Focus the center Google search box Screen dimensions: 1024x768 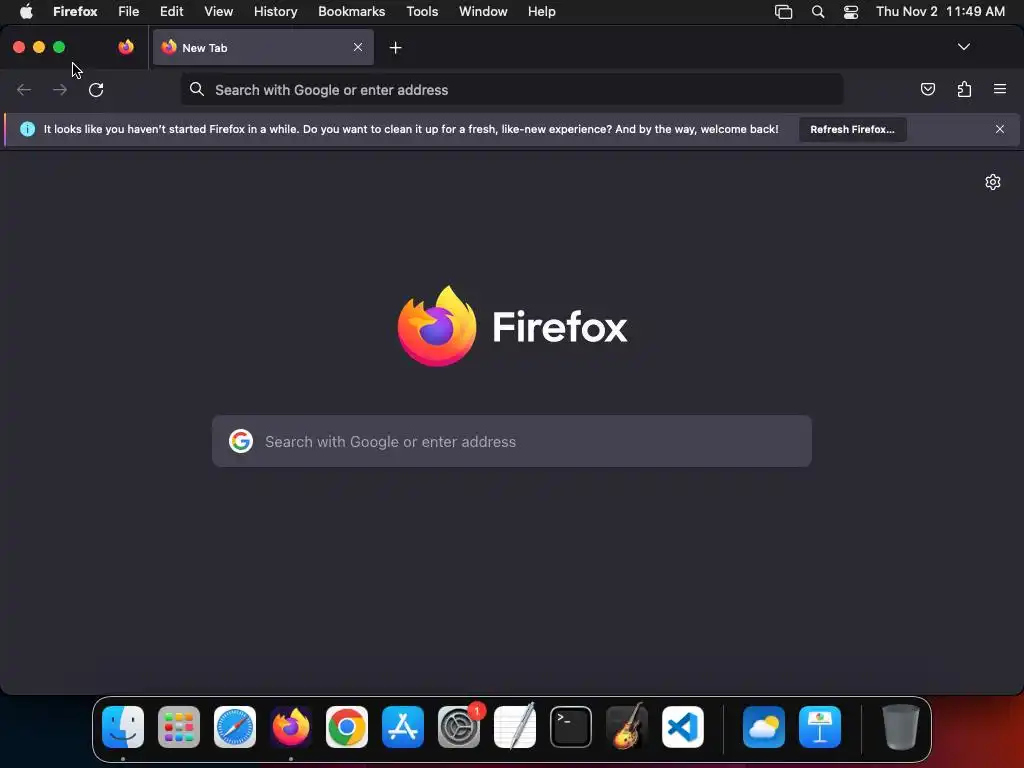pos(511,441)
